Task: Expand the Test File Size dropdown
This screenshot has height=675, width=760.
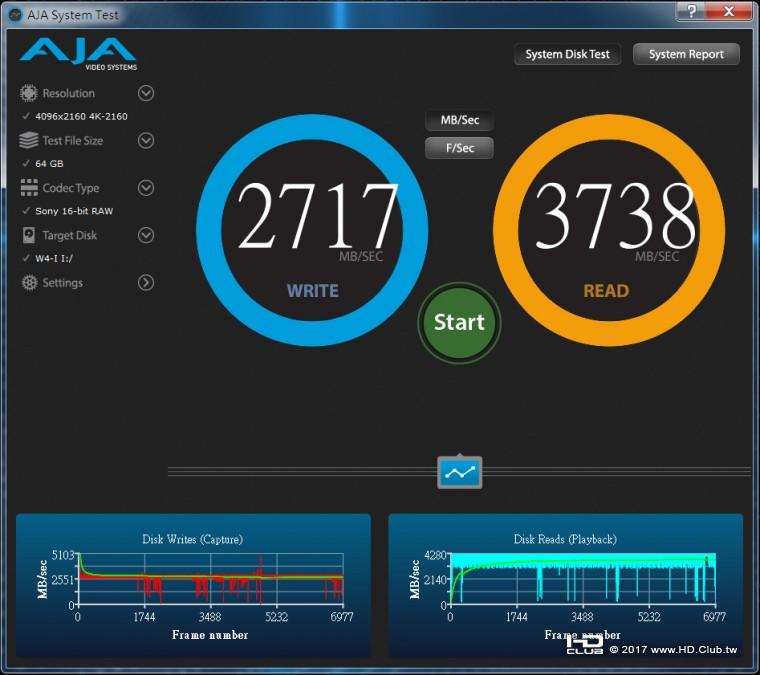Action: (146, 141)
